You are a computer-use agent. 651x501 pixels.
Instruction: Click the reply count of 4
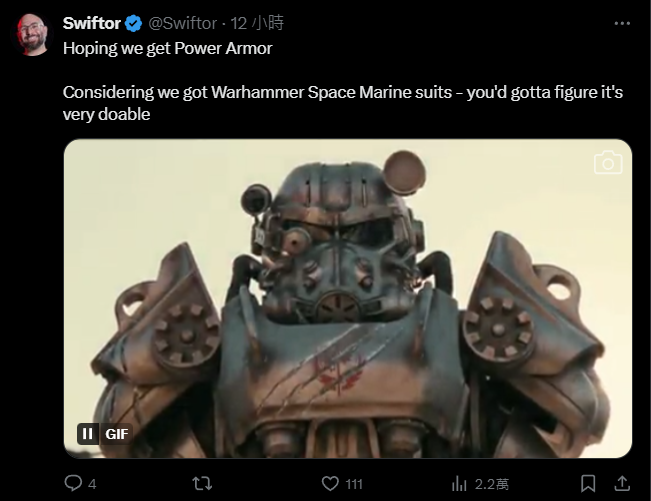[x=92, y=484]
